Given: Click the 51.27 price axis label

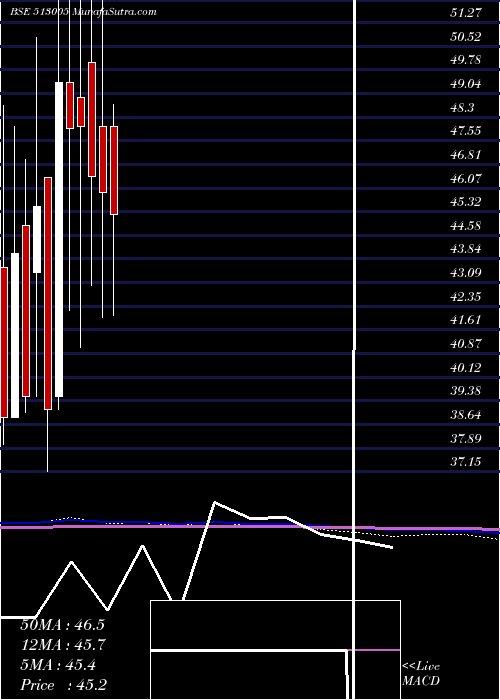Looking at the screenshot, I should point(466,13).
